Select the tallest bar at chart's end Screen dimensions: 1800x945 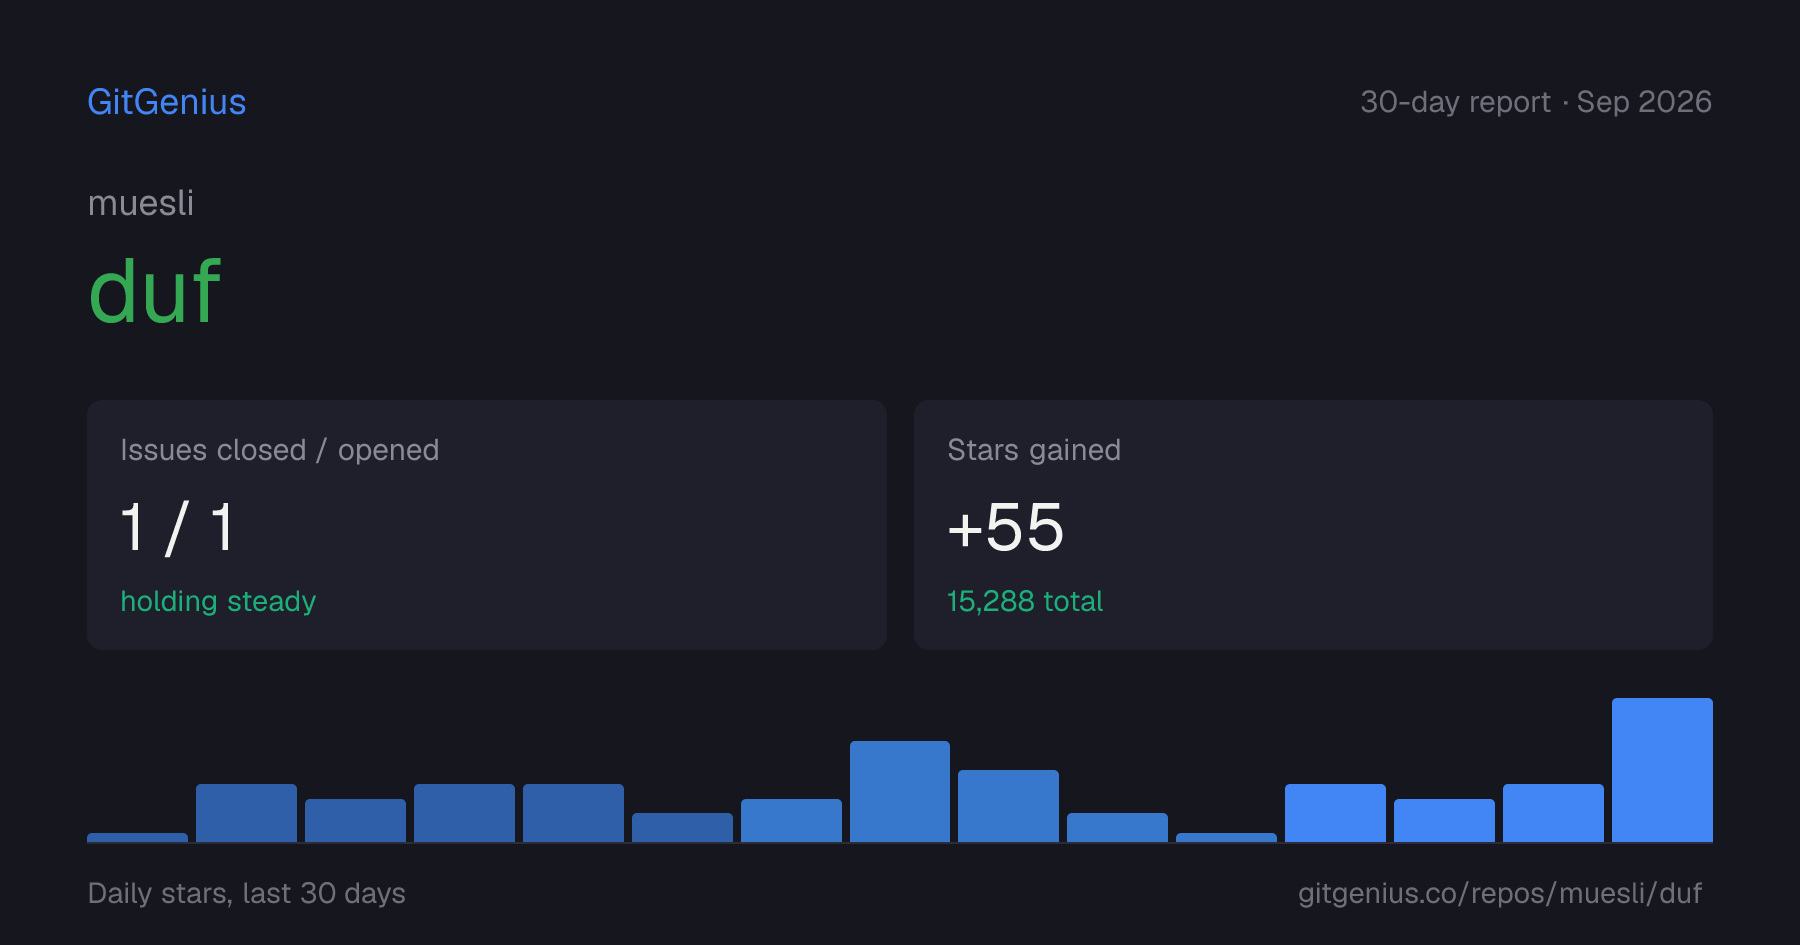click(1662, 770)
